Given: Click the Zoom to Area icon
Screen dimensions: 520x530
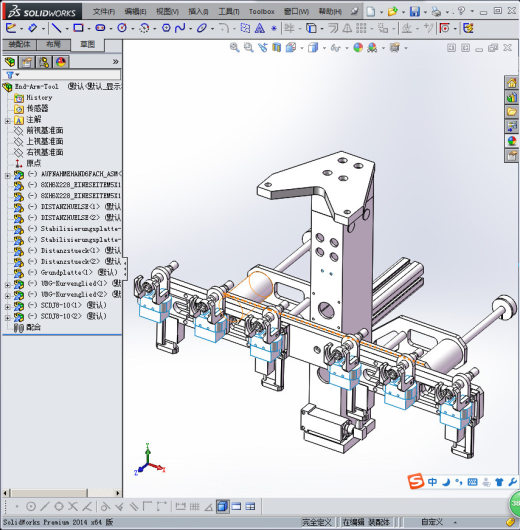Looking at the screenshot, I should (249, 48).
